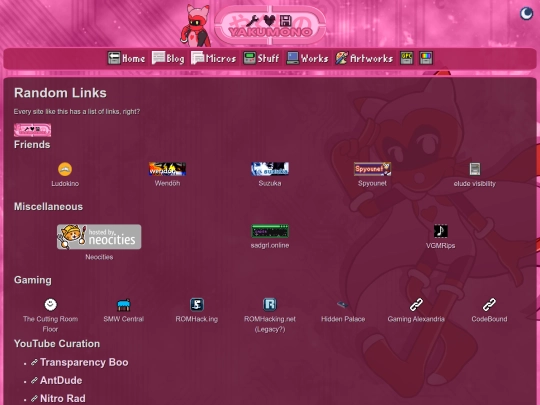
Task: Click the Hidden Palace label
Action: pos(343,319)
